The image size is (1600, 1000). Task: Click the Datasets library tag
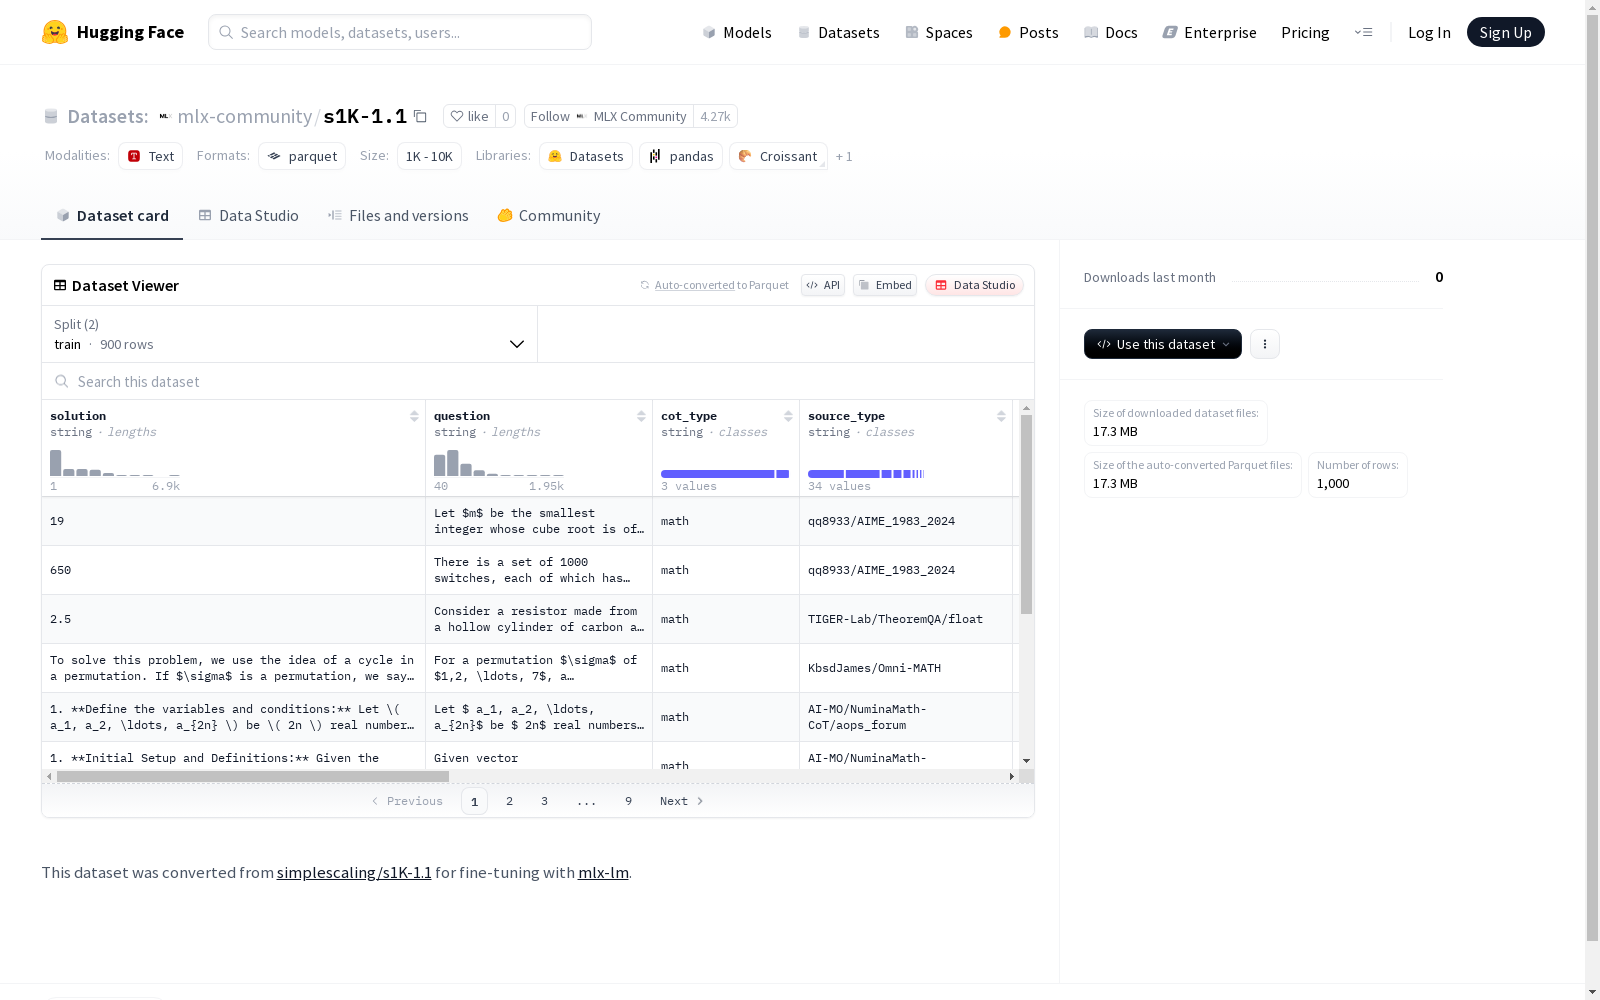[586, 156]
